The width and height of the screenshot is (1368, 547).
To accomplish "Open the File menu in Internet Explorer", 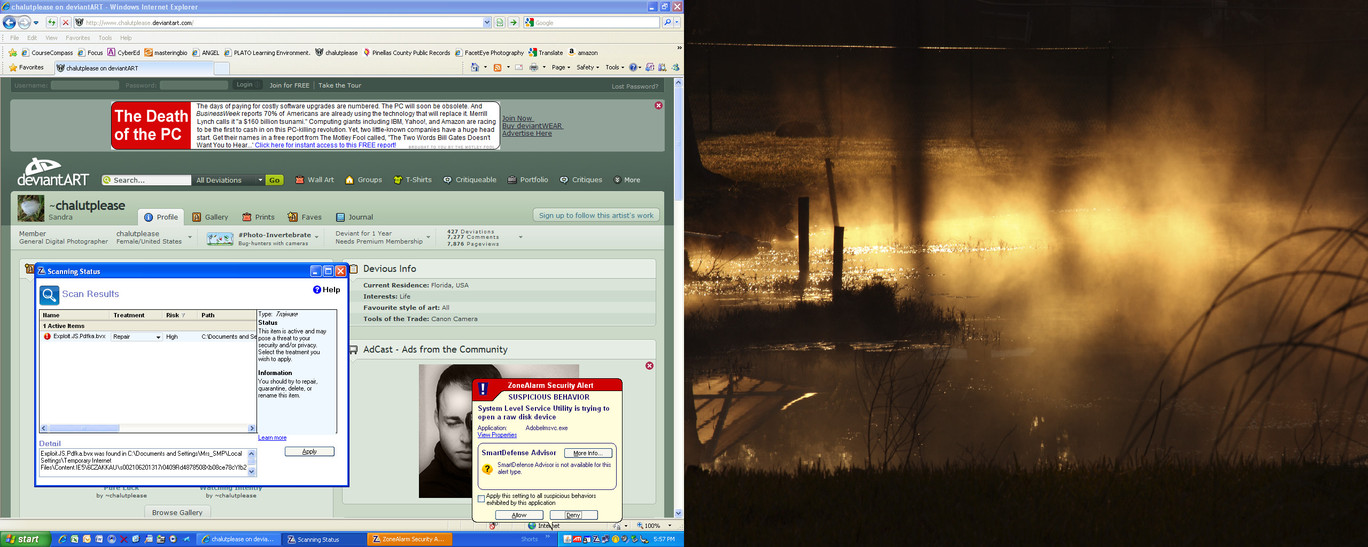I will [x=15, y=38].
